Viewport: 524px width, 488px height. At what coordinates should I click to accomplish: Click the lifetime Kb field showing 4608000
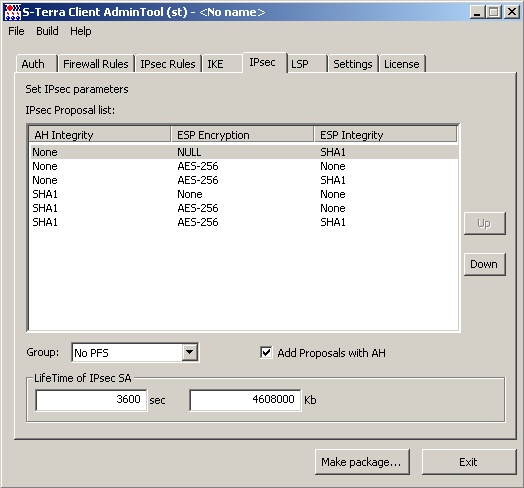[245, 400]
